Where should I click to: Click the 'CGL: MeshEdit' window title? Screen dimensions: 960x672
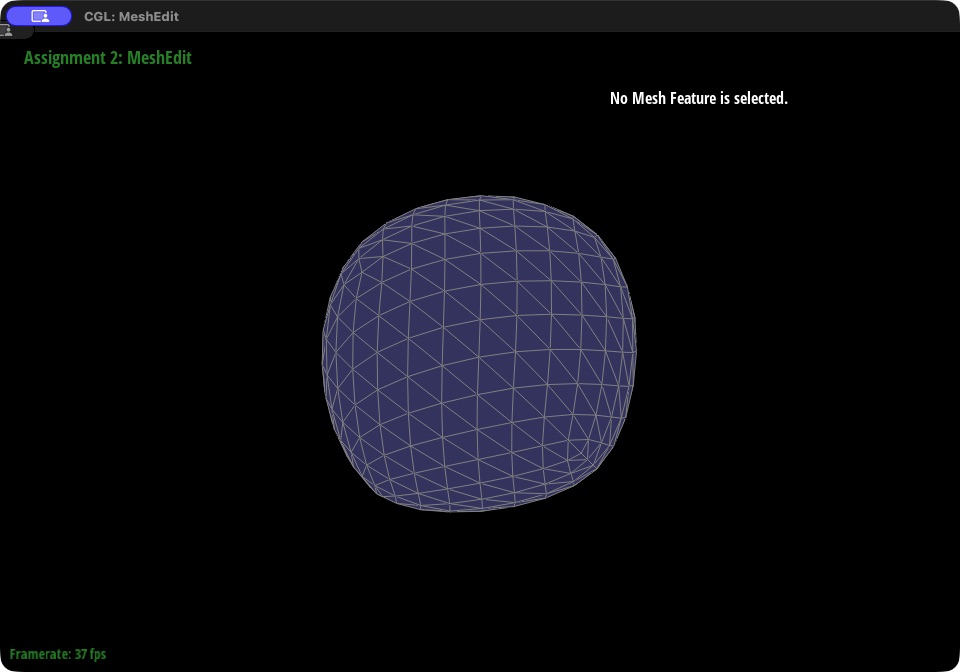131,17
